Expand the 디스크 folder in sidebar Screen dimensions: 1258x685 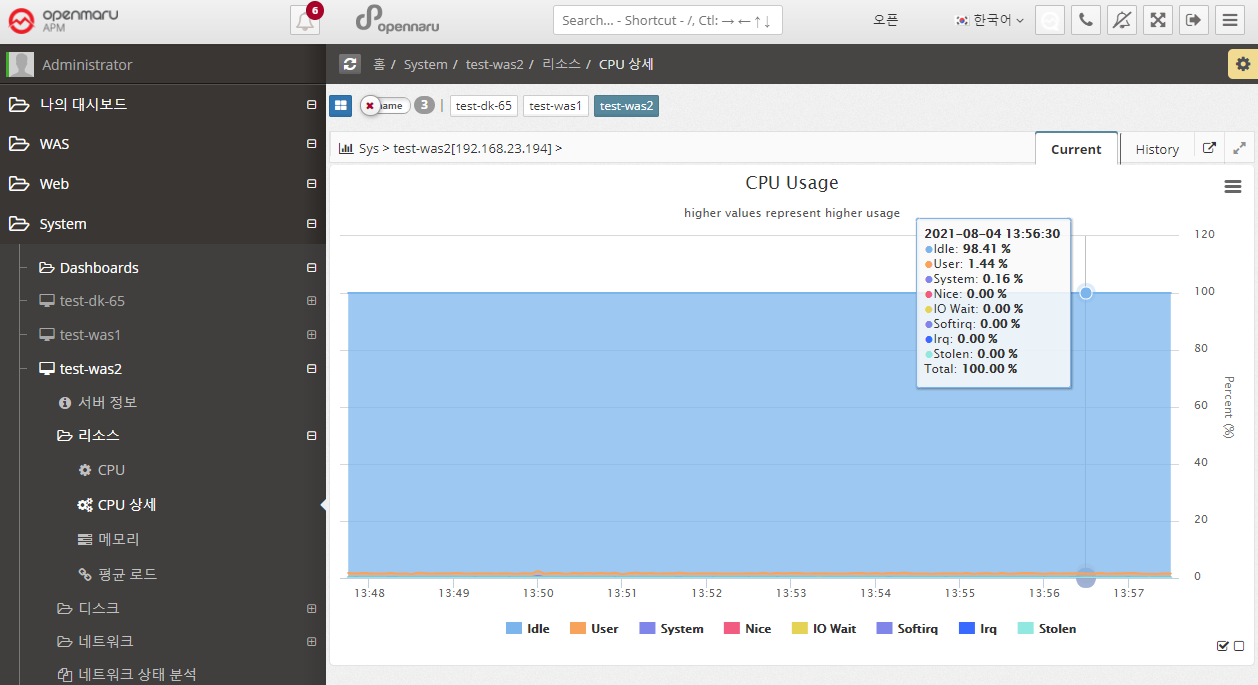click(x=311, y=608)
